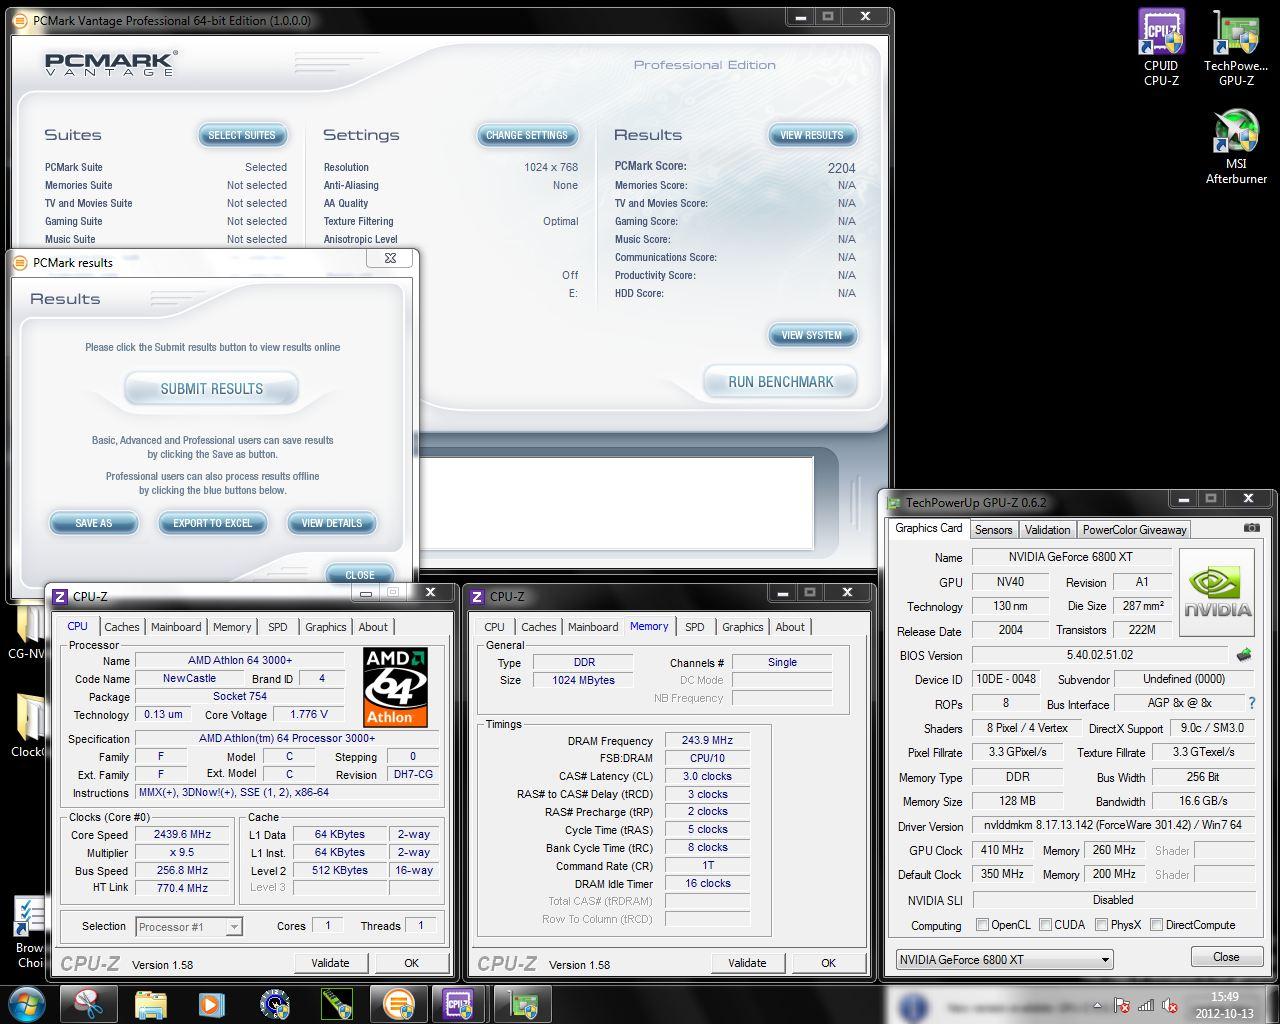Viewport: 1280px width, 1024px height.
Task: Switch to the Sensors tab in GPU-Z
Action: point(993,530)
